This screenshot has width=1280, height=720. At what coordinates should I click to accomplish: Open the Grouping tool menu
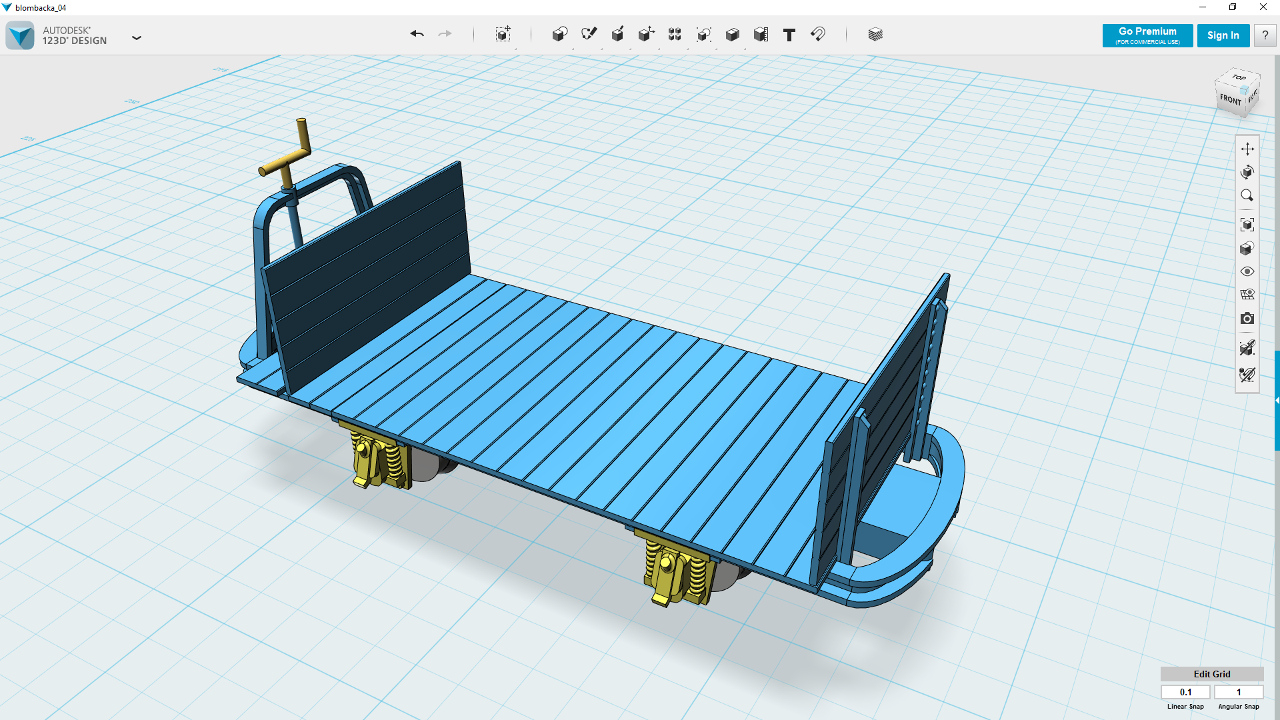[x=704, y=34]
